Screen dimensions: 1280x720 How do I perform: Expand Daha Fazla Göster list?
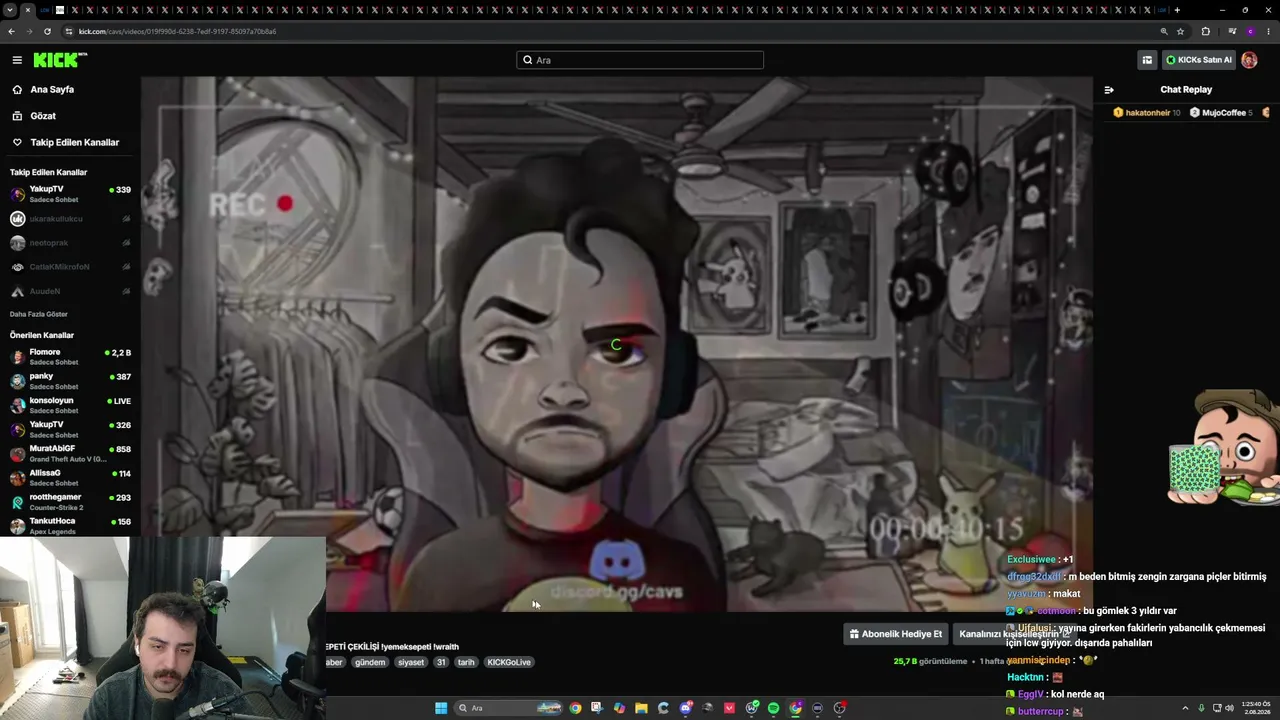[x=39, y=314]
